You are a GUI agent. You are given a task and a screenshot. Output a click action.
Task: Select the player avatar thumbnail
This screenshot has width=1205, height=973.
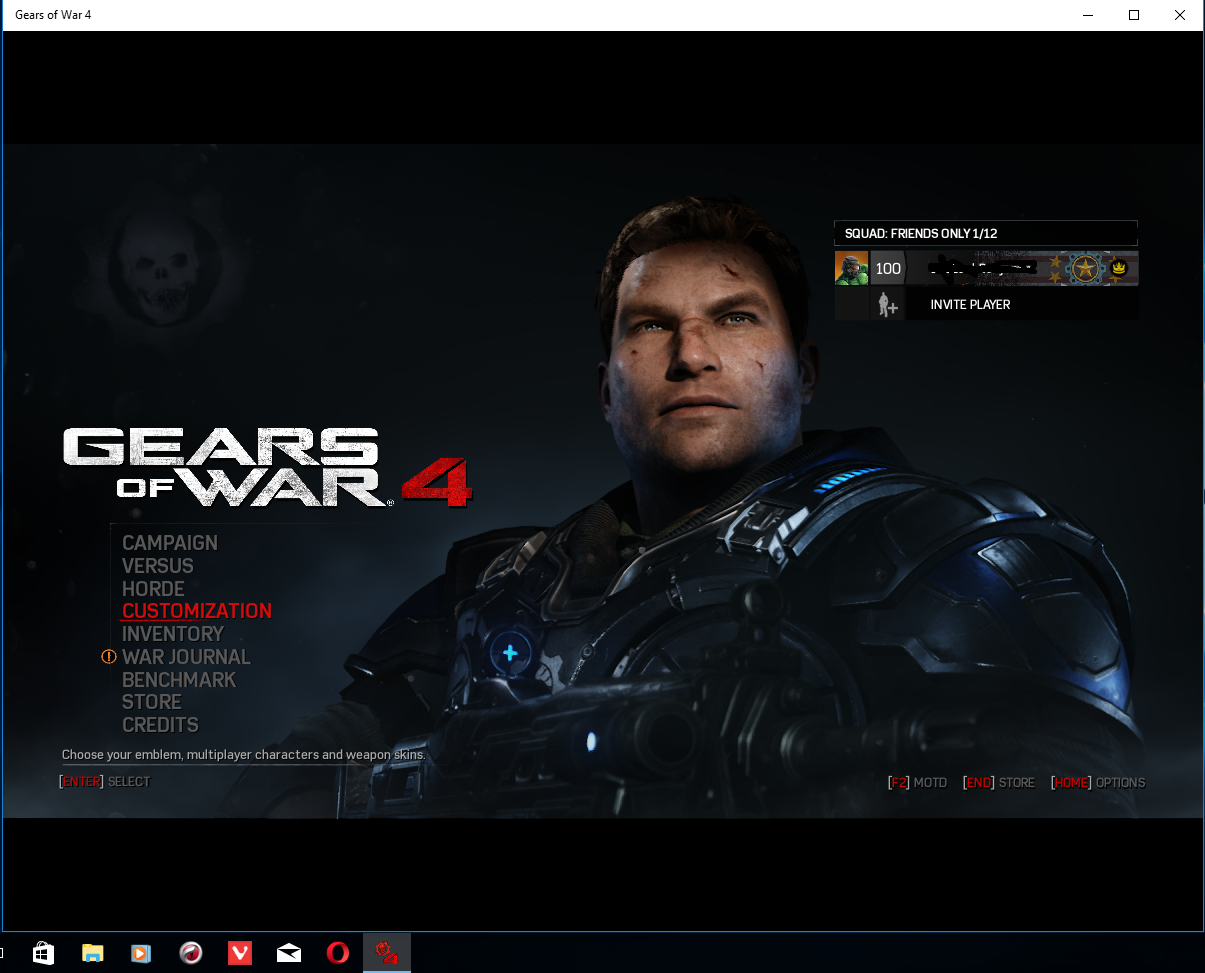tap(852, 268)
